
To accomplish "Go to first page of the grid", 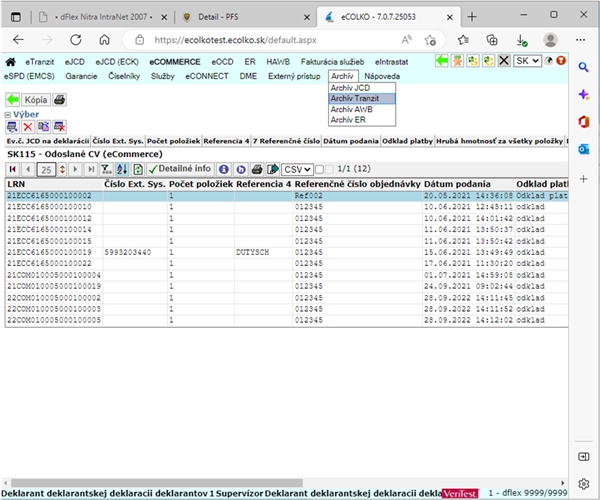I will pyautogui.click(x=13, y=169).
